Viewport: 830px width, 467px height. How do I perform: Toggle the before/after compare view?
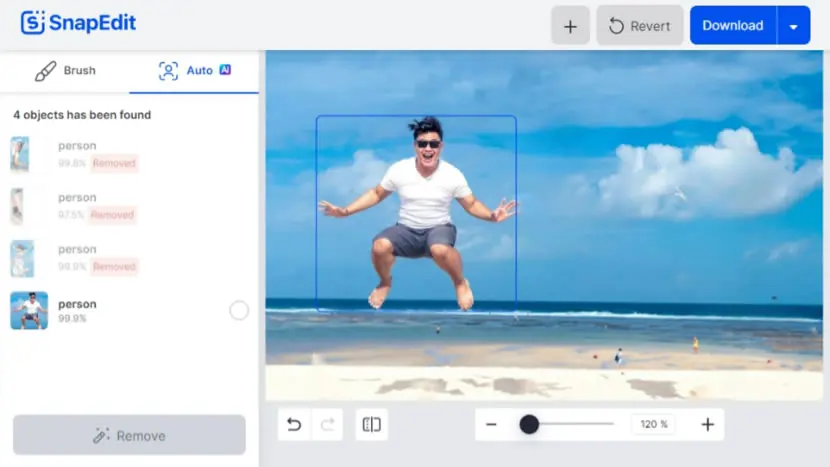372,424
